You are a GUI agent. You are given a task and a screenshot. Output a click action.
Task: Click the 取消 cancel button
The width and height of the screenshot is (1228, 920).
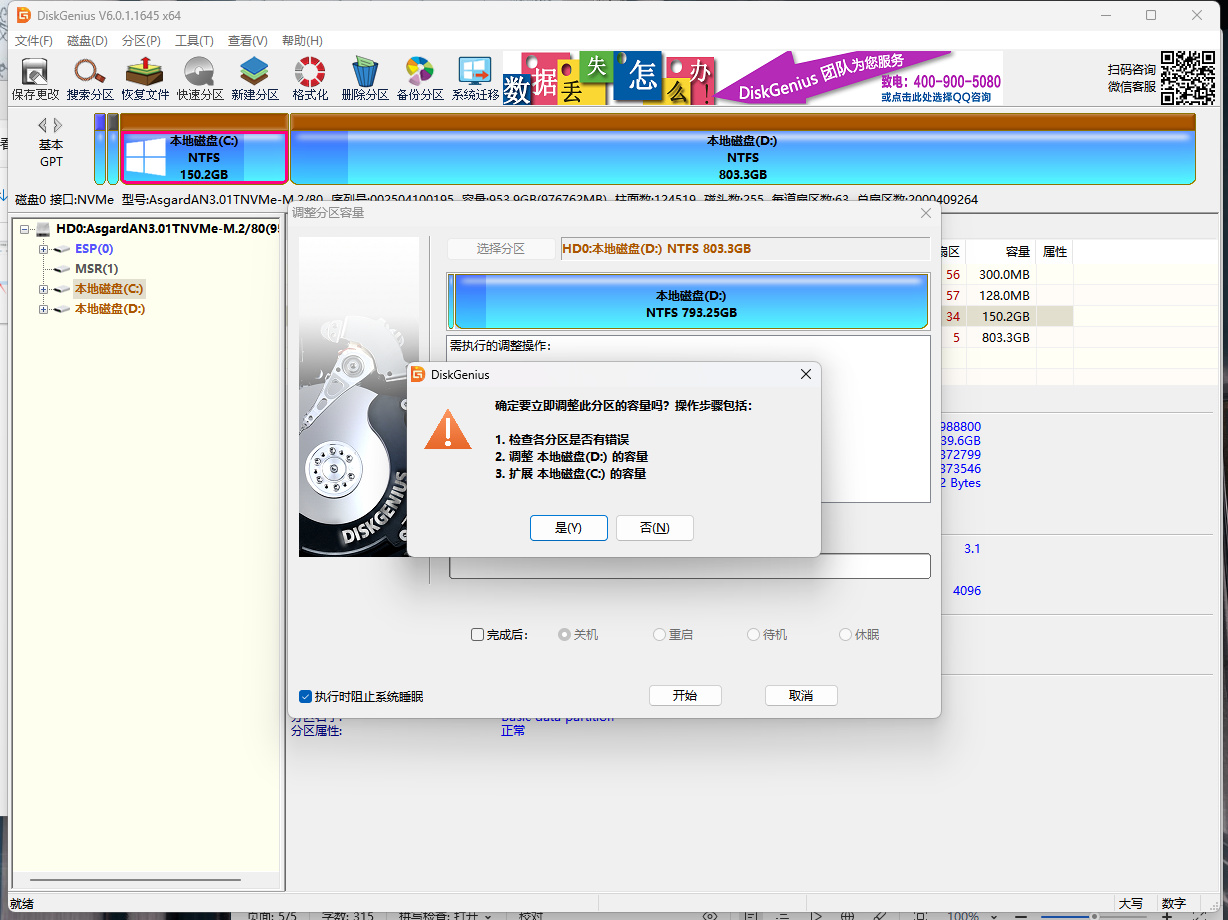pyautogui.click(x=801, y=695)
